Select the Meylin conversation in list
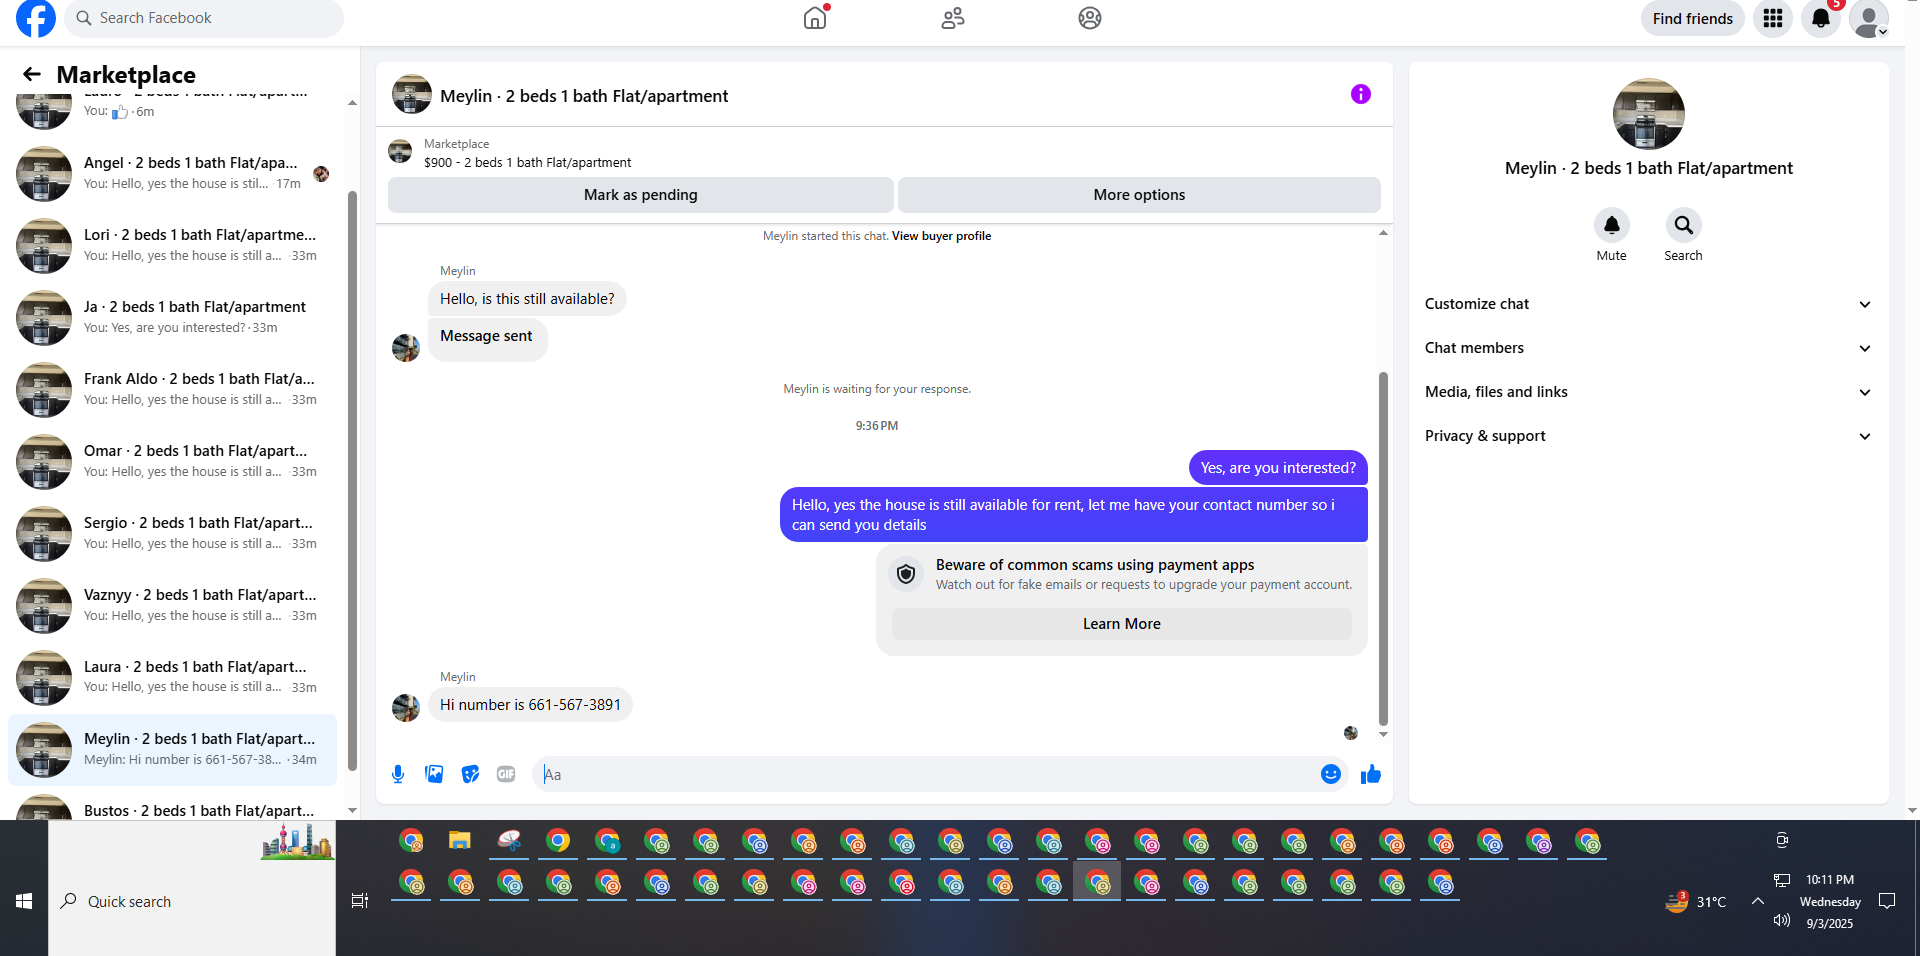Viewport: 1920px width, 956px height. [172, 750]
